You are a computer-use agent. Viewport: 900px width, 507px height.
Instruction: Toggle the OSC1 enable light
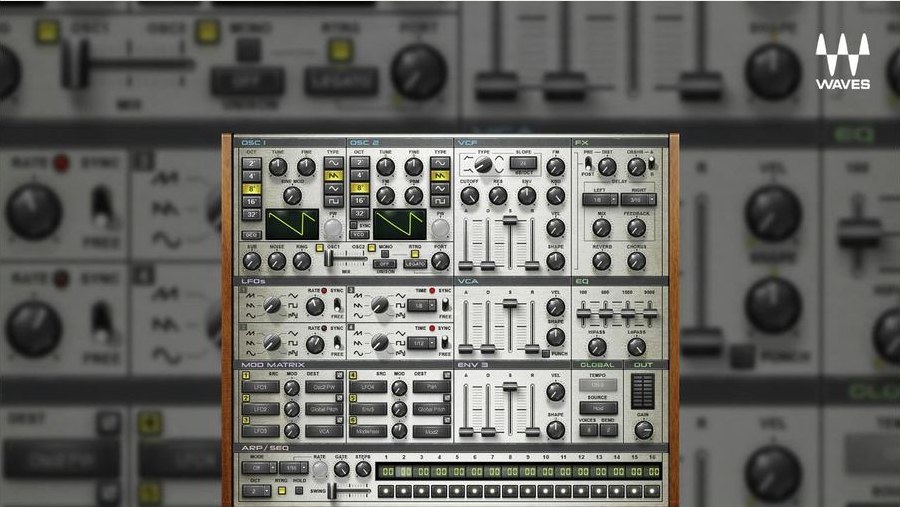[x=320, y=247]
